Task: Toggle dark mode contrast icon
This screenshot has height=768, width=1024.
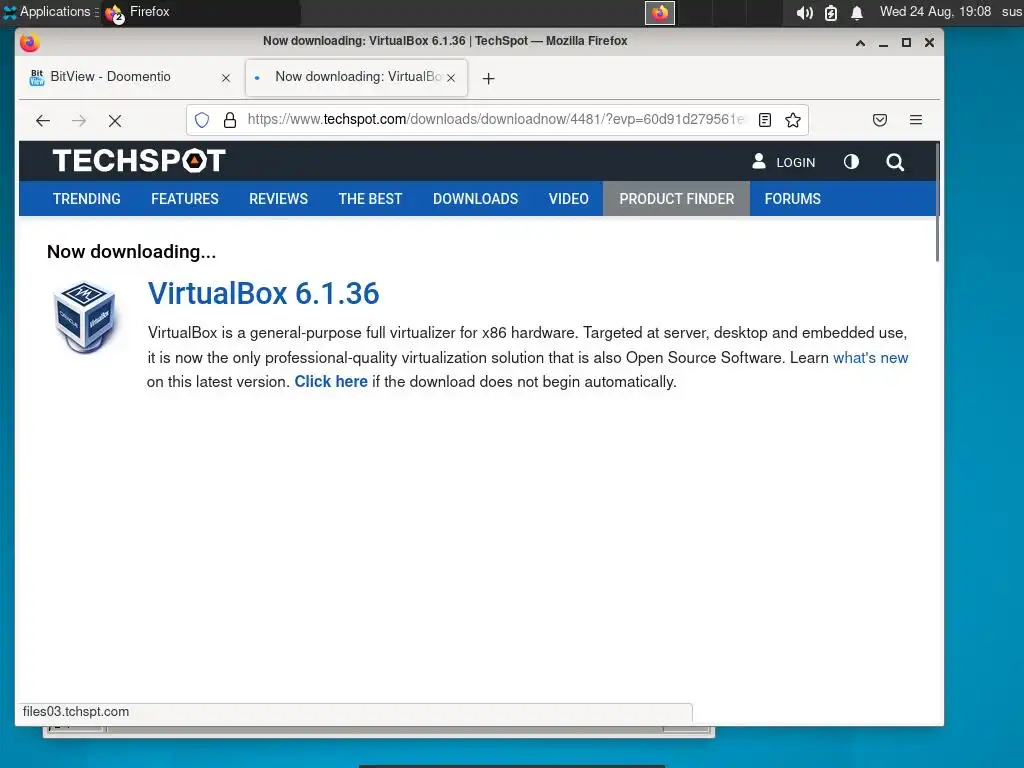Action: (x=851, y=162)
